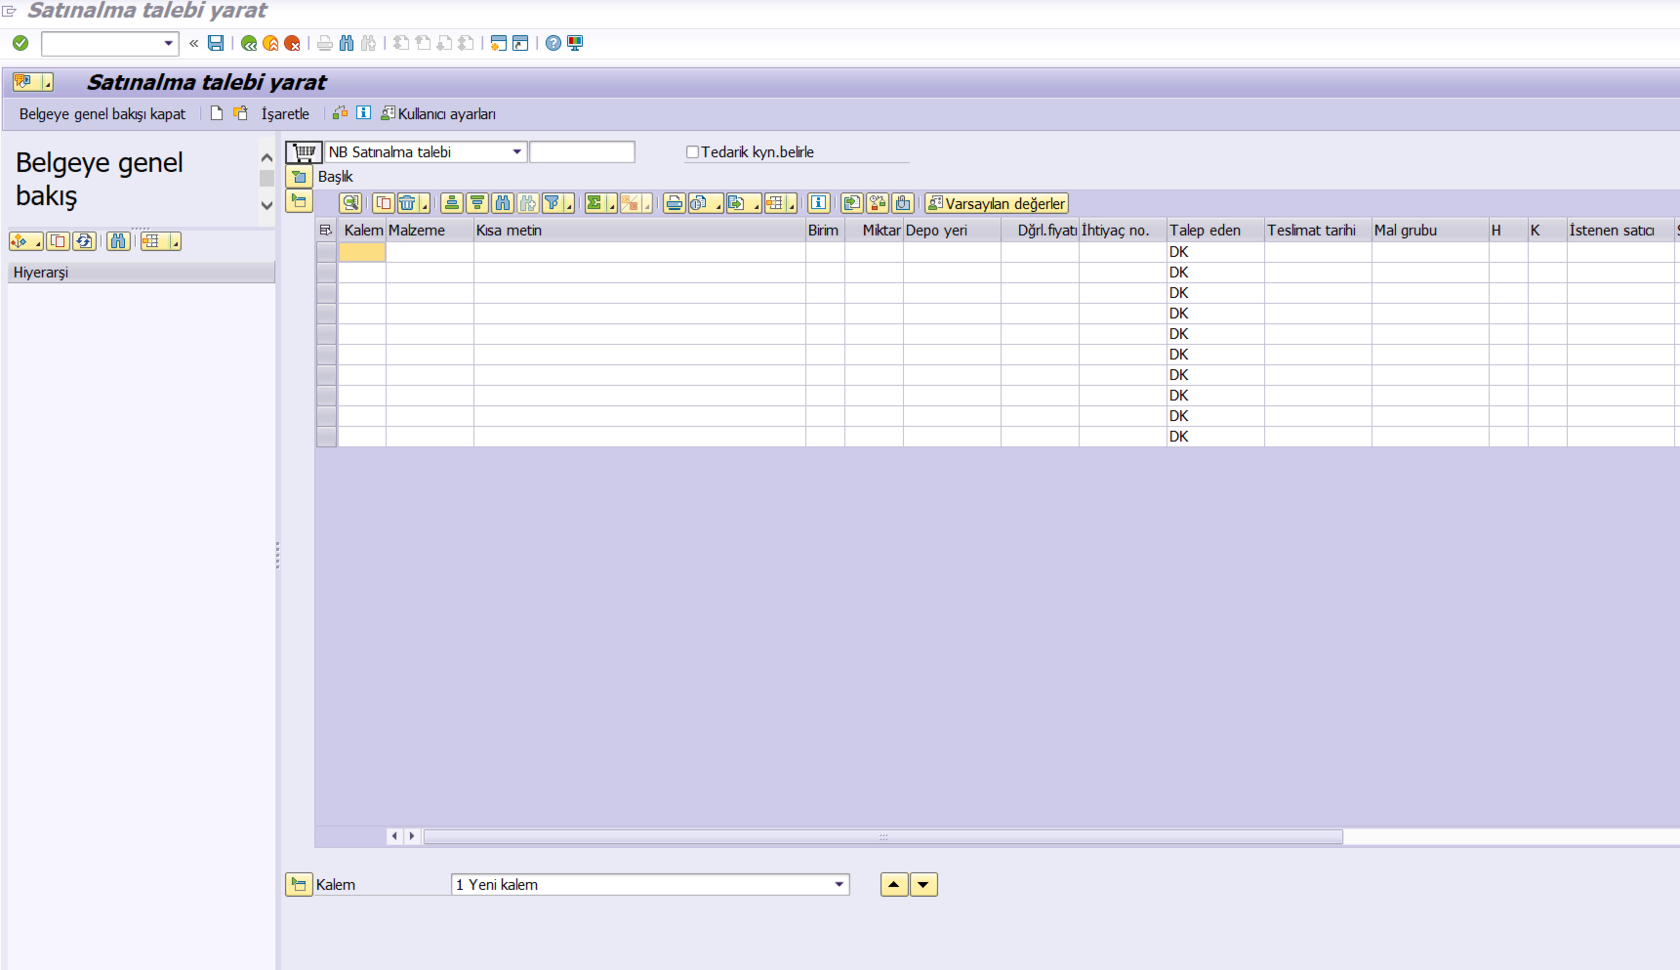Open the selection variant dropdown in overview panel
The image size is (1680, 970).
click(x=26, y=241)
